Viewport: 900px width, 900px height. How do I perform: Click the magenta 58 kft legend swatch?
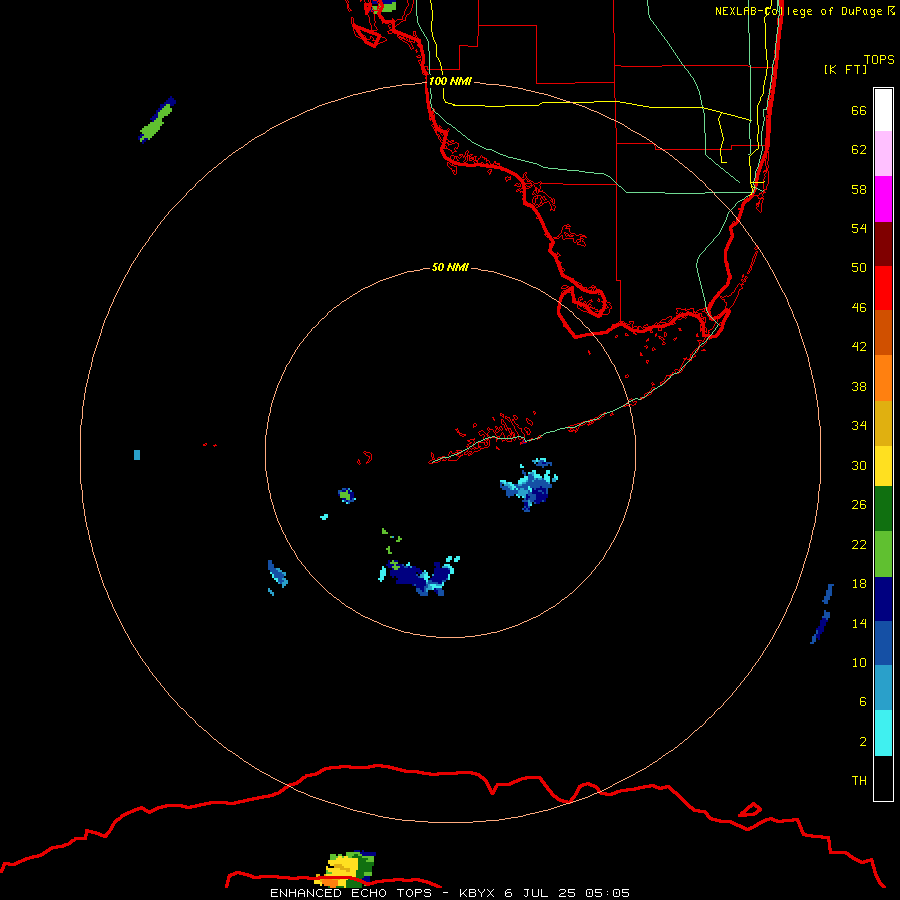883,199
